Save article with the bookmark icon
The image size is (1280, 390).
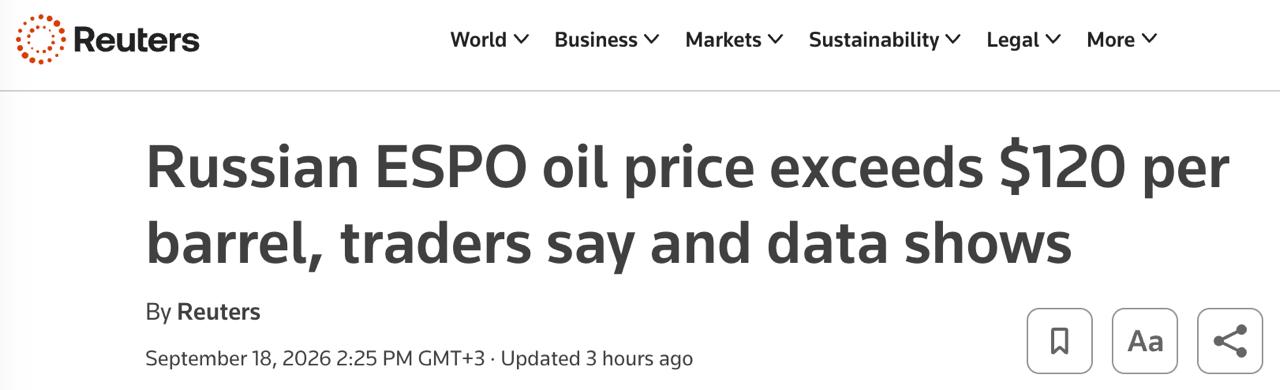[x=1060, y=341]
